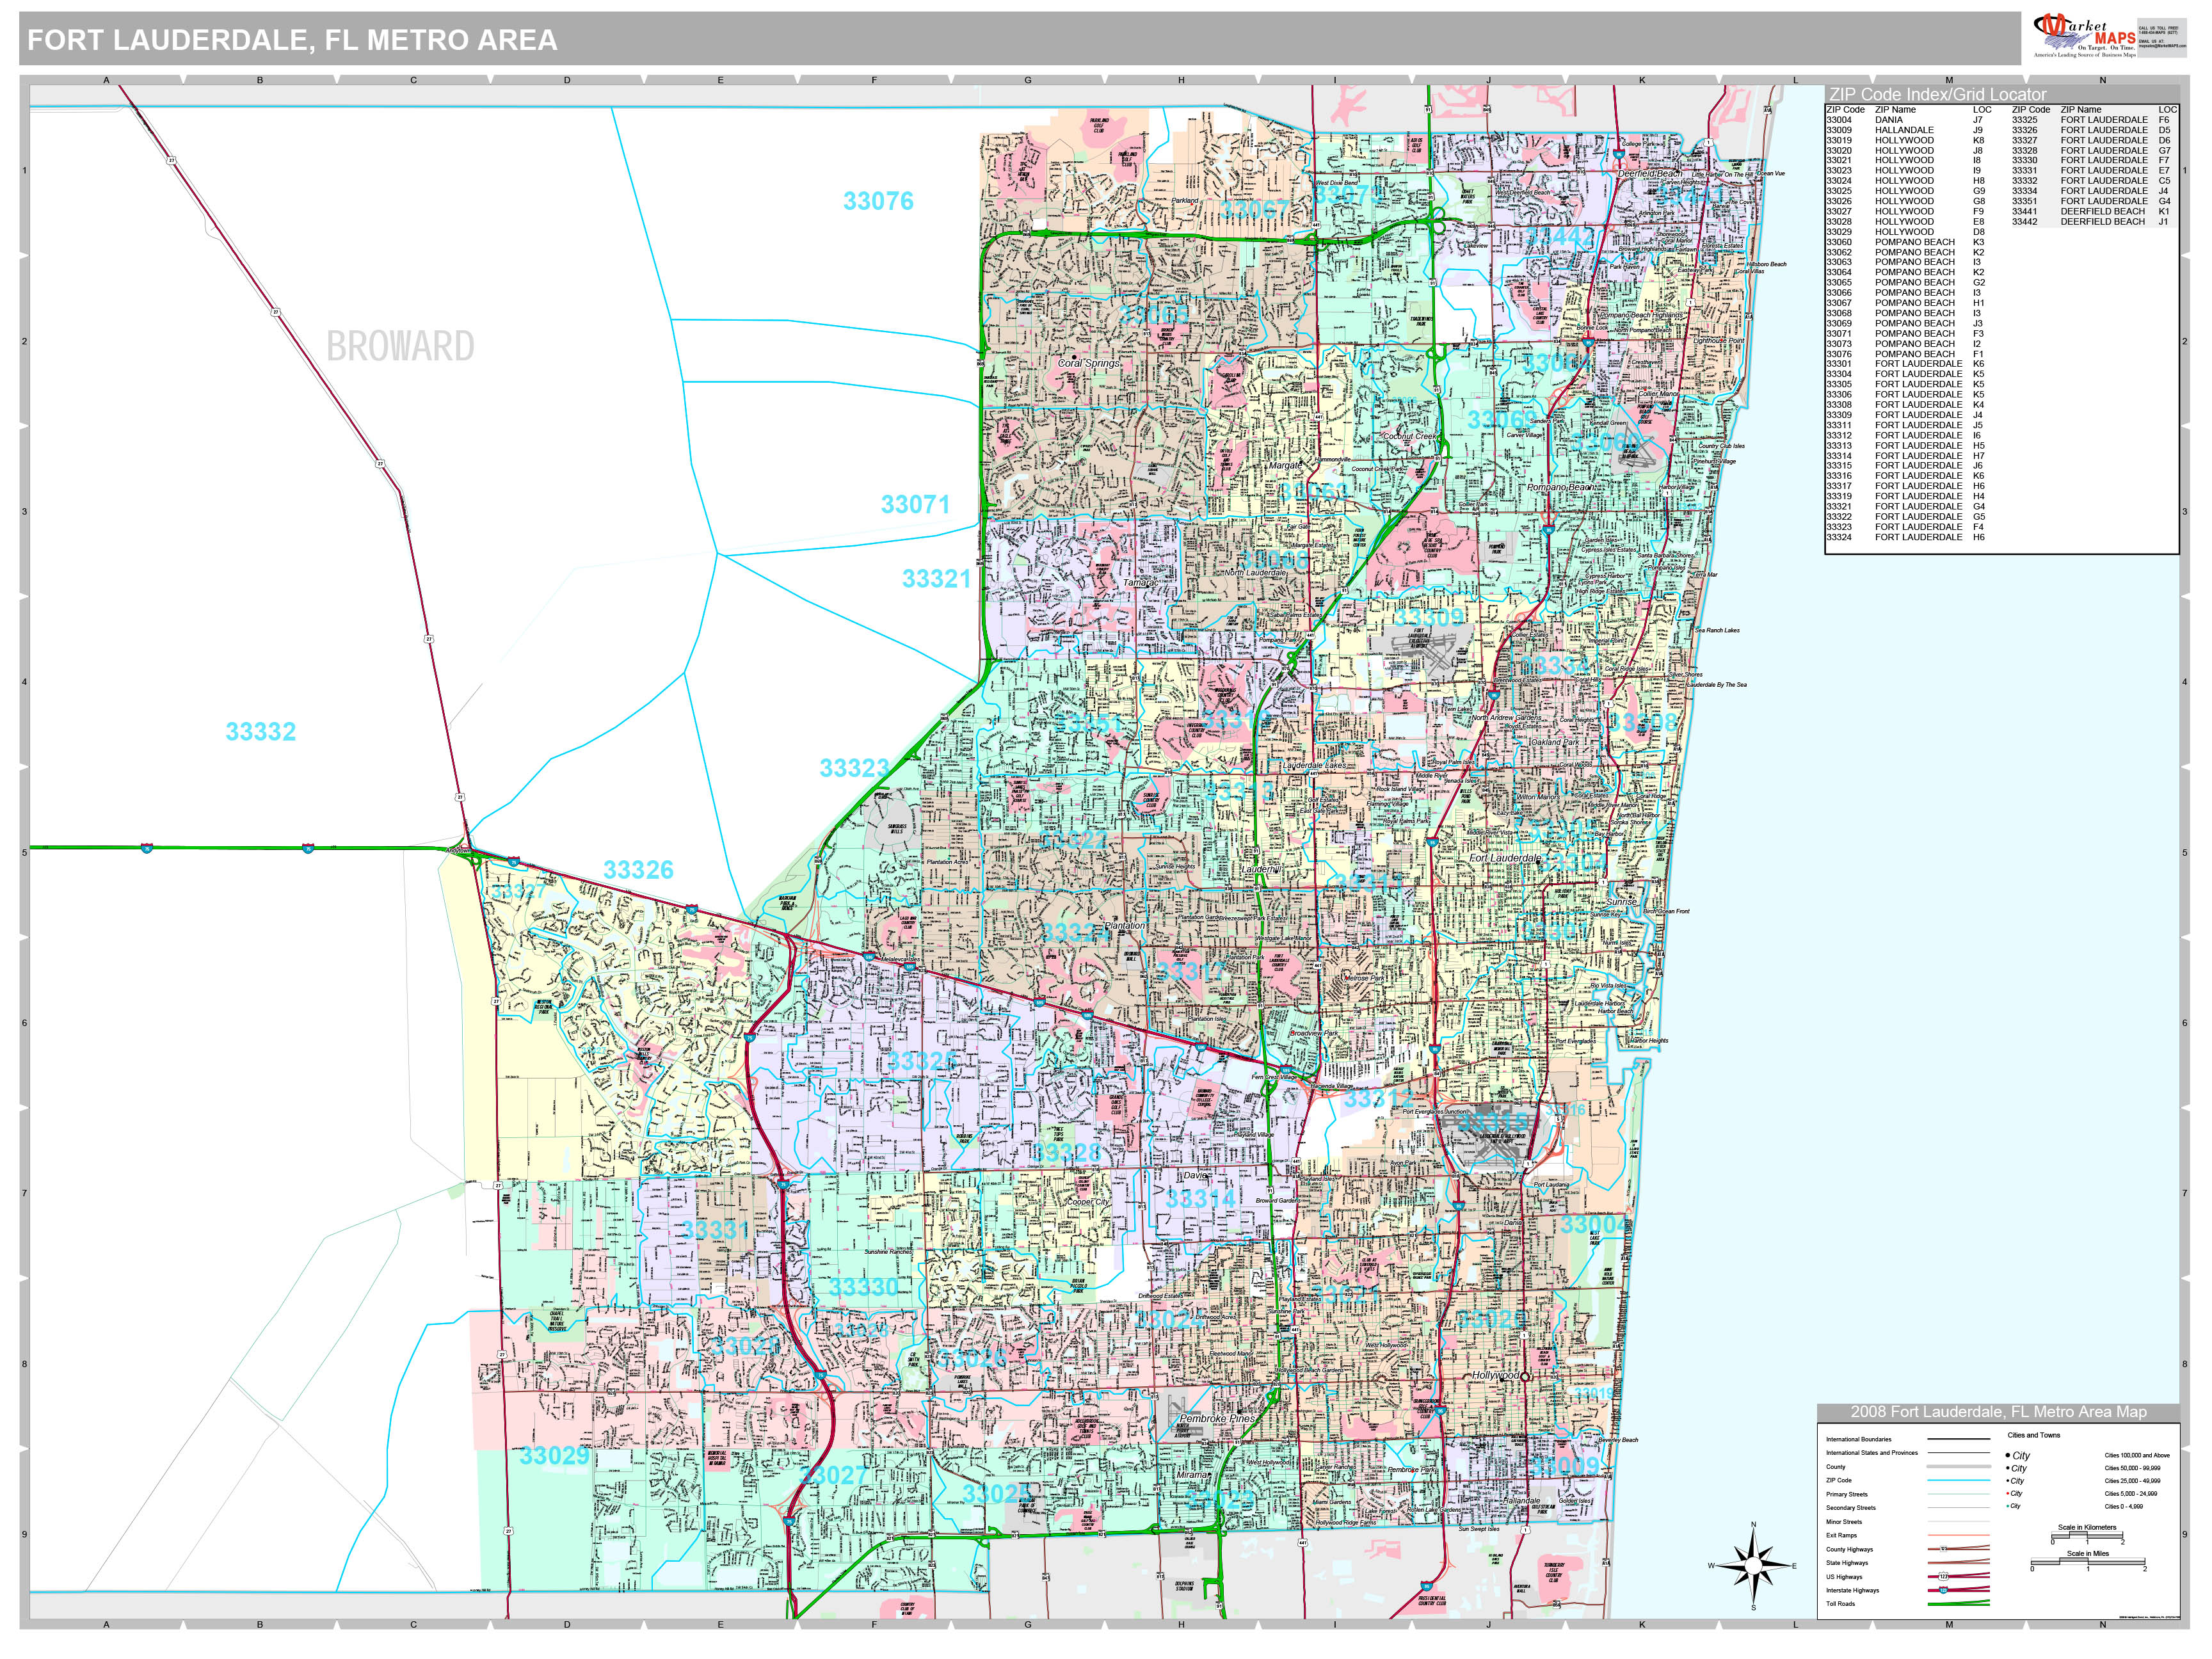
Task: Click the 33331 ZIP label on the map
Action: [x=716, y=1229]
